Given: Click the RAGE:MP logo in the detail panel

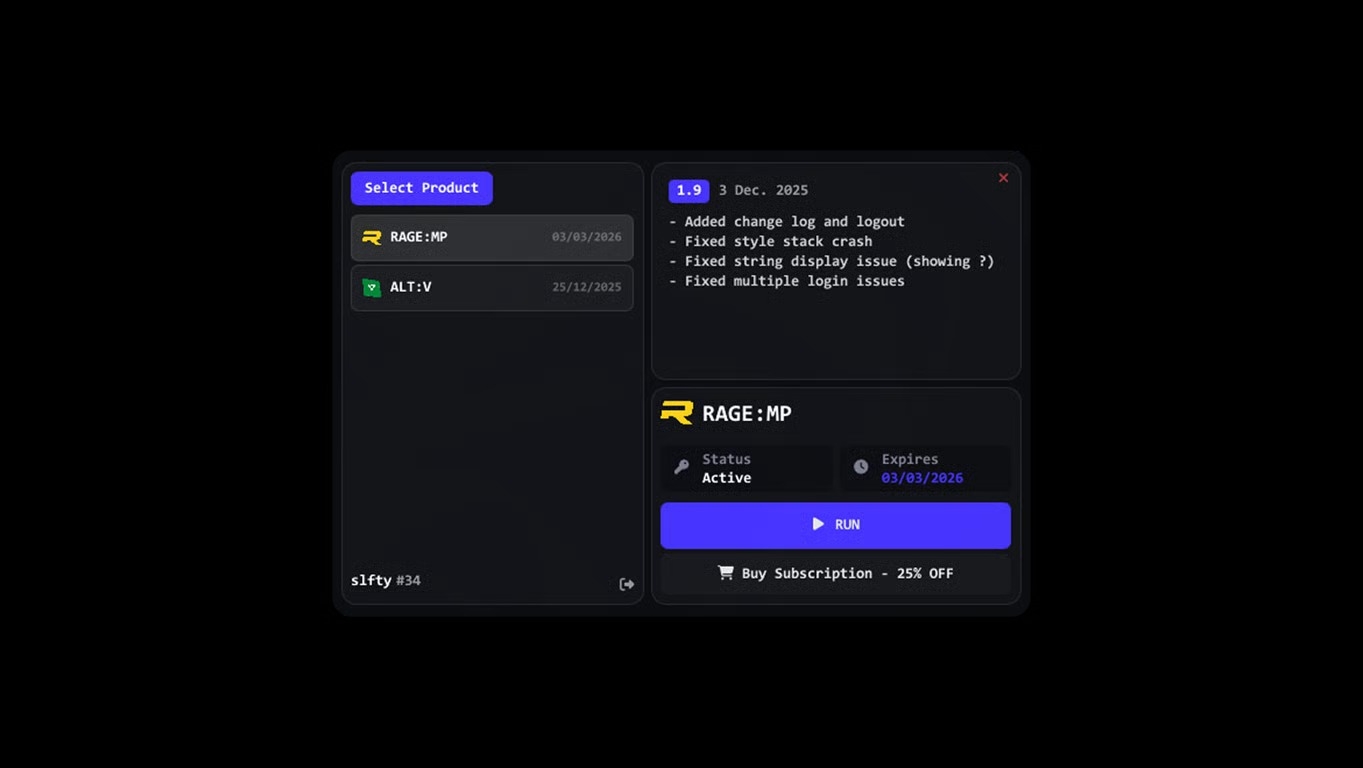Looking at the screenshot, I should click(674, 412).
